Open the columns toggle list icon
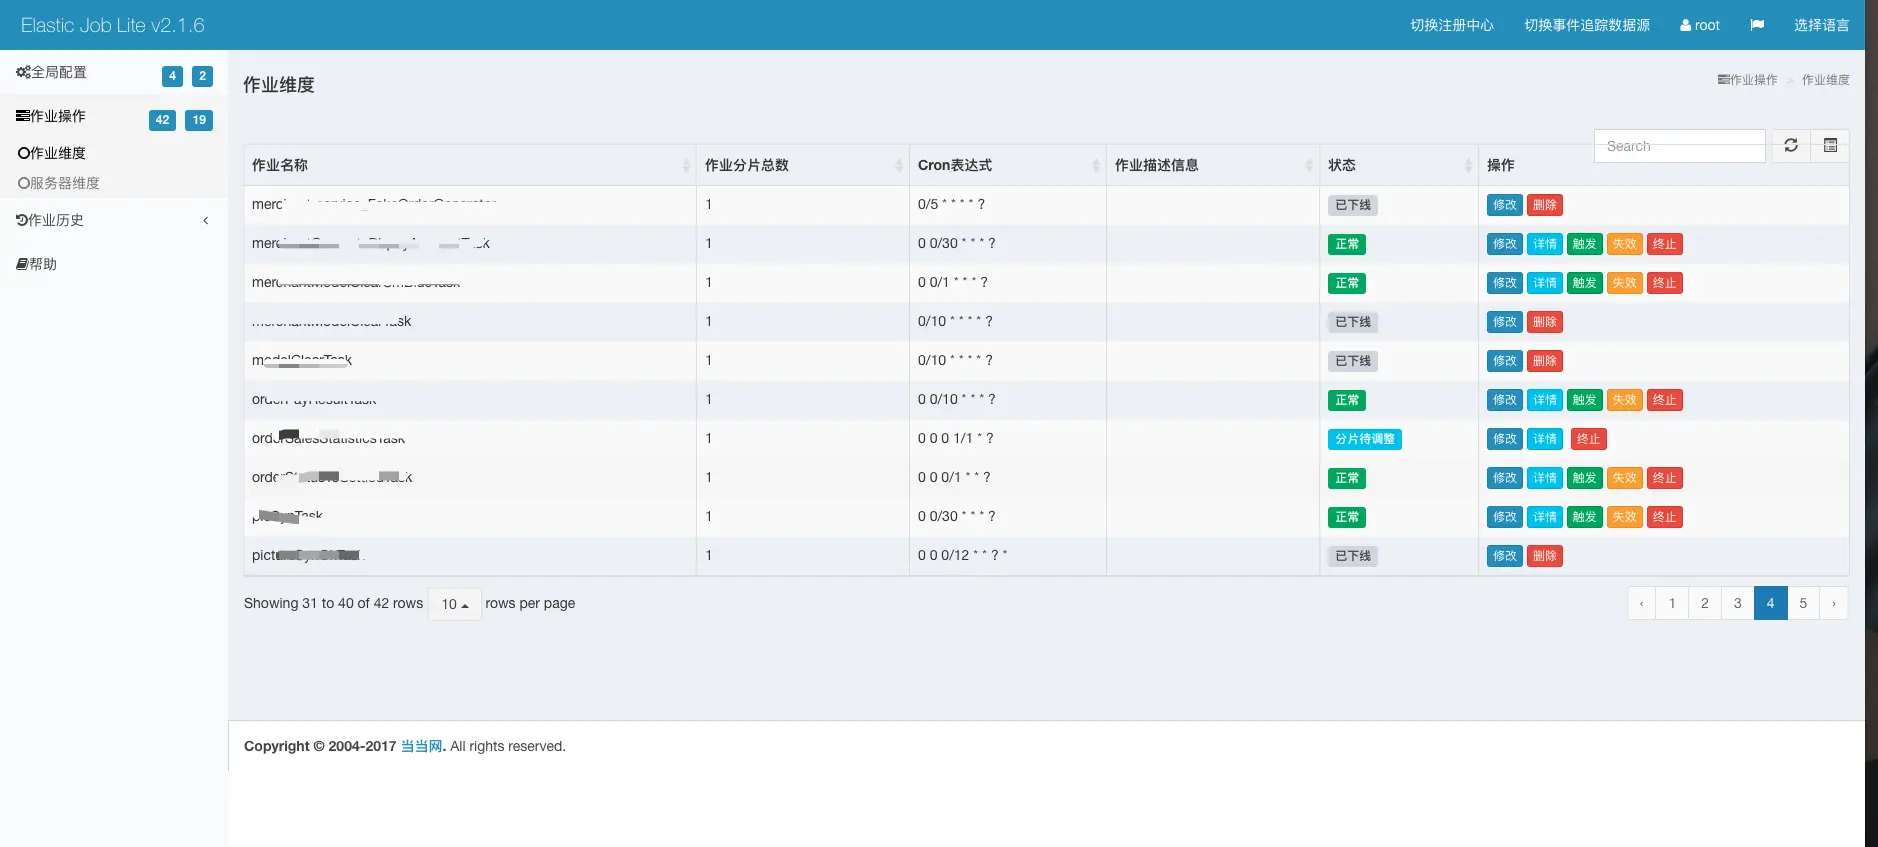1878x847 pixels. [x=1830, y=146]
